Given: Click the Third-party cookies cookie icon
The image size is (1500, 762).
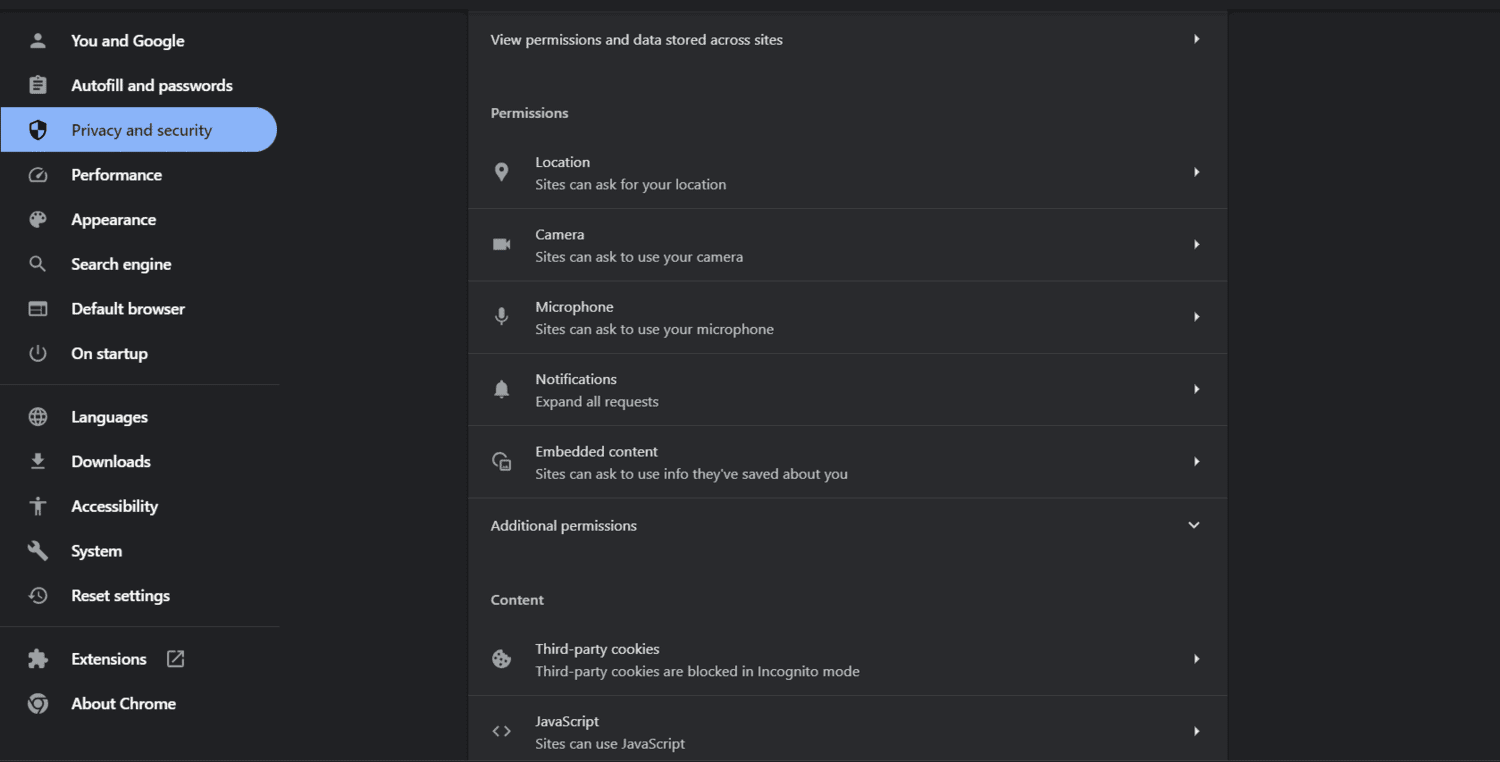Looking at the screenshot, I should pos(502,659).
